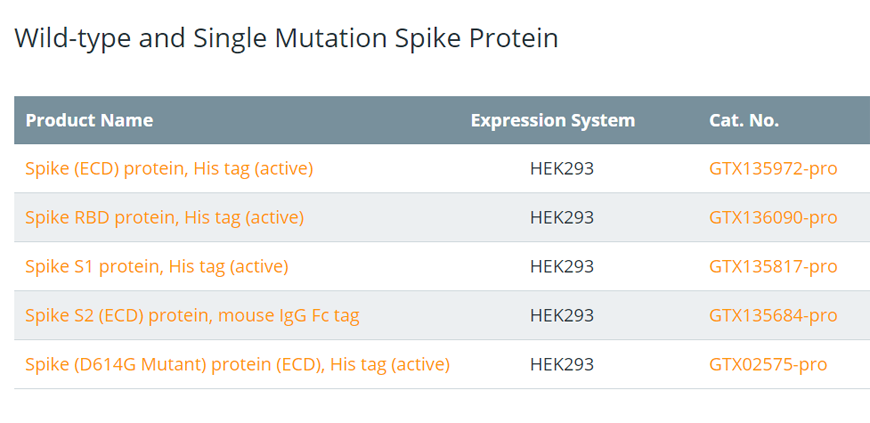Select HEK293 cell in the Spike (ECD) row
Image resolution: width=870 pixels, height=423 pixels.
[562, 169]
